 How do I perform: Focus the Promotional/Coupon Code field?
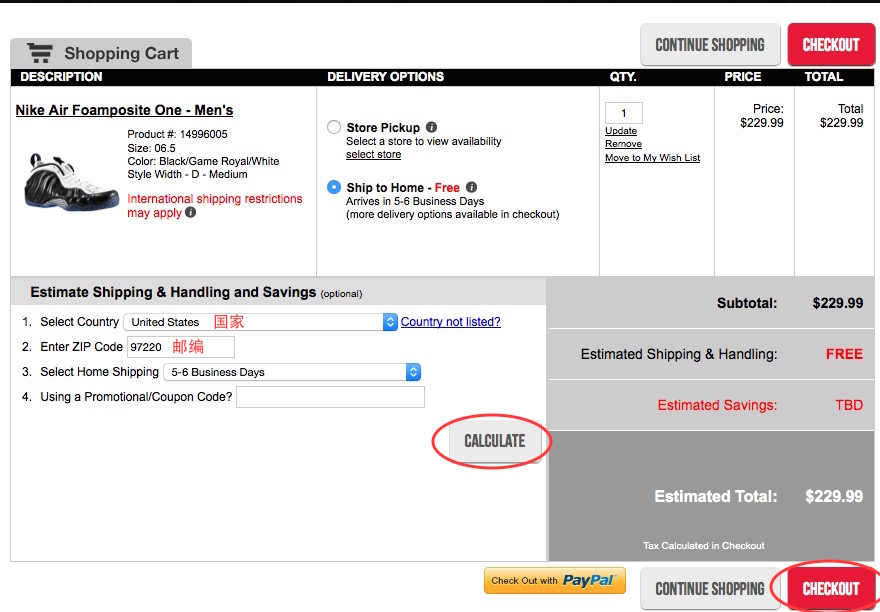[330, 397]
